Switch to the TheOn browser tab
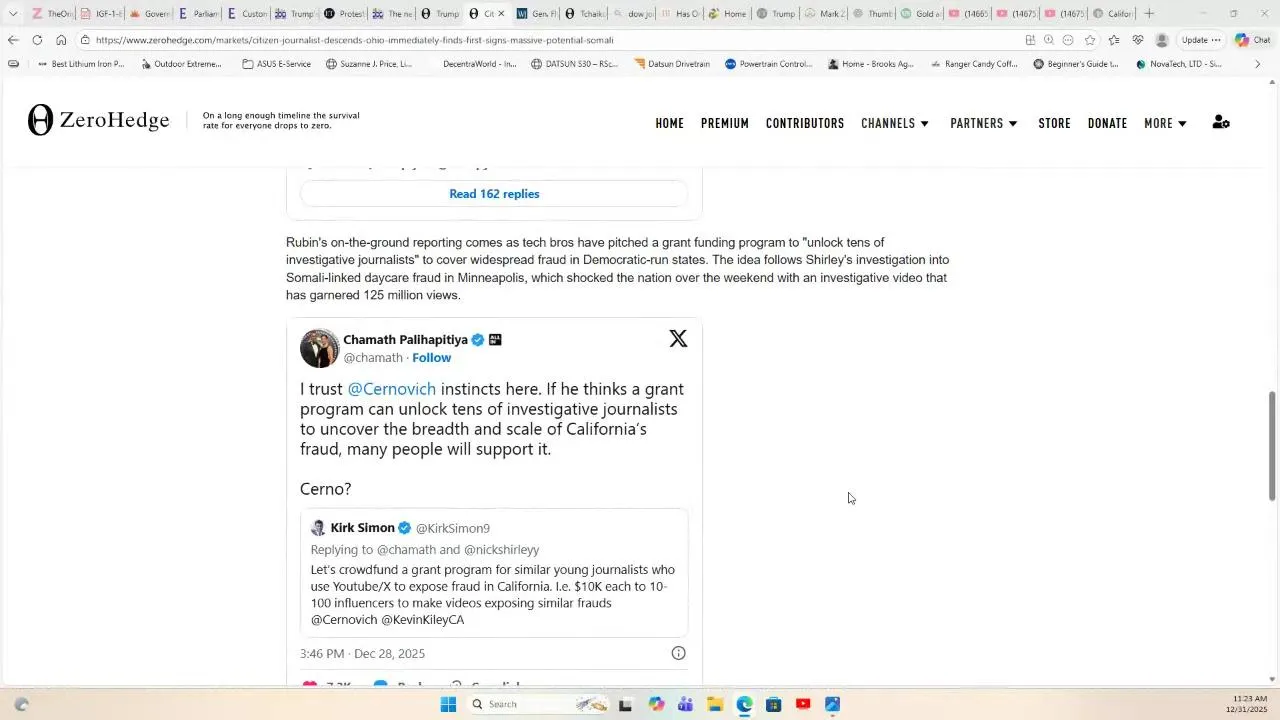1280x720 pixels. pos(51,13)
